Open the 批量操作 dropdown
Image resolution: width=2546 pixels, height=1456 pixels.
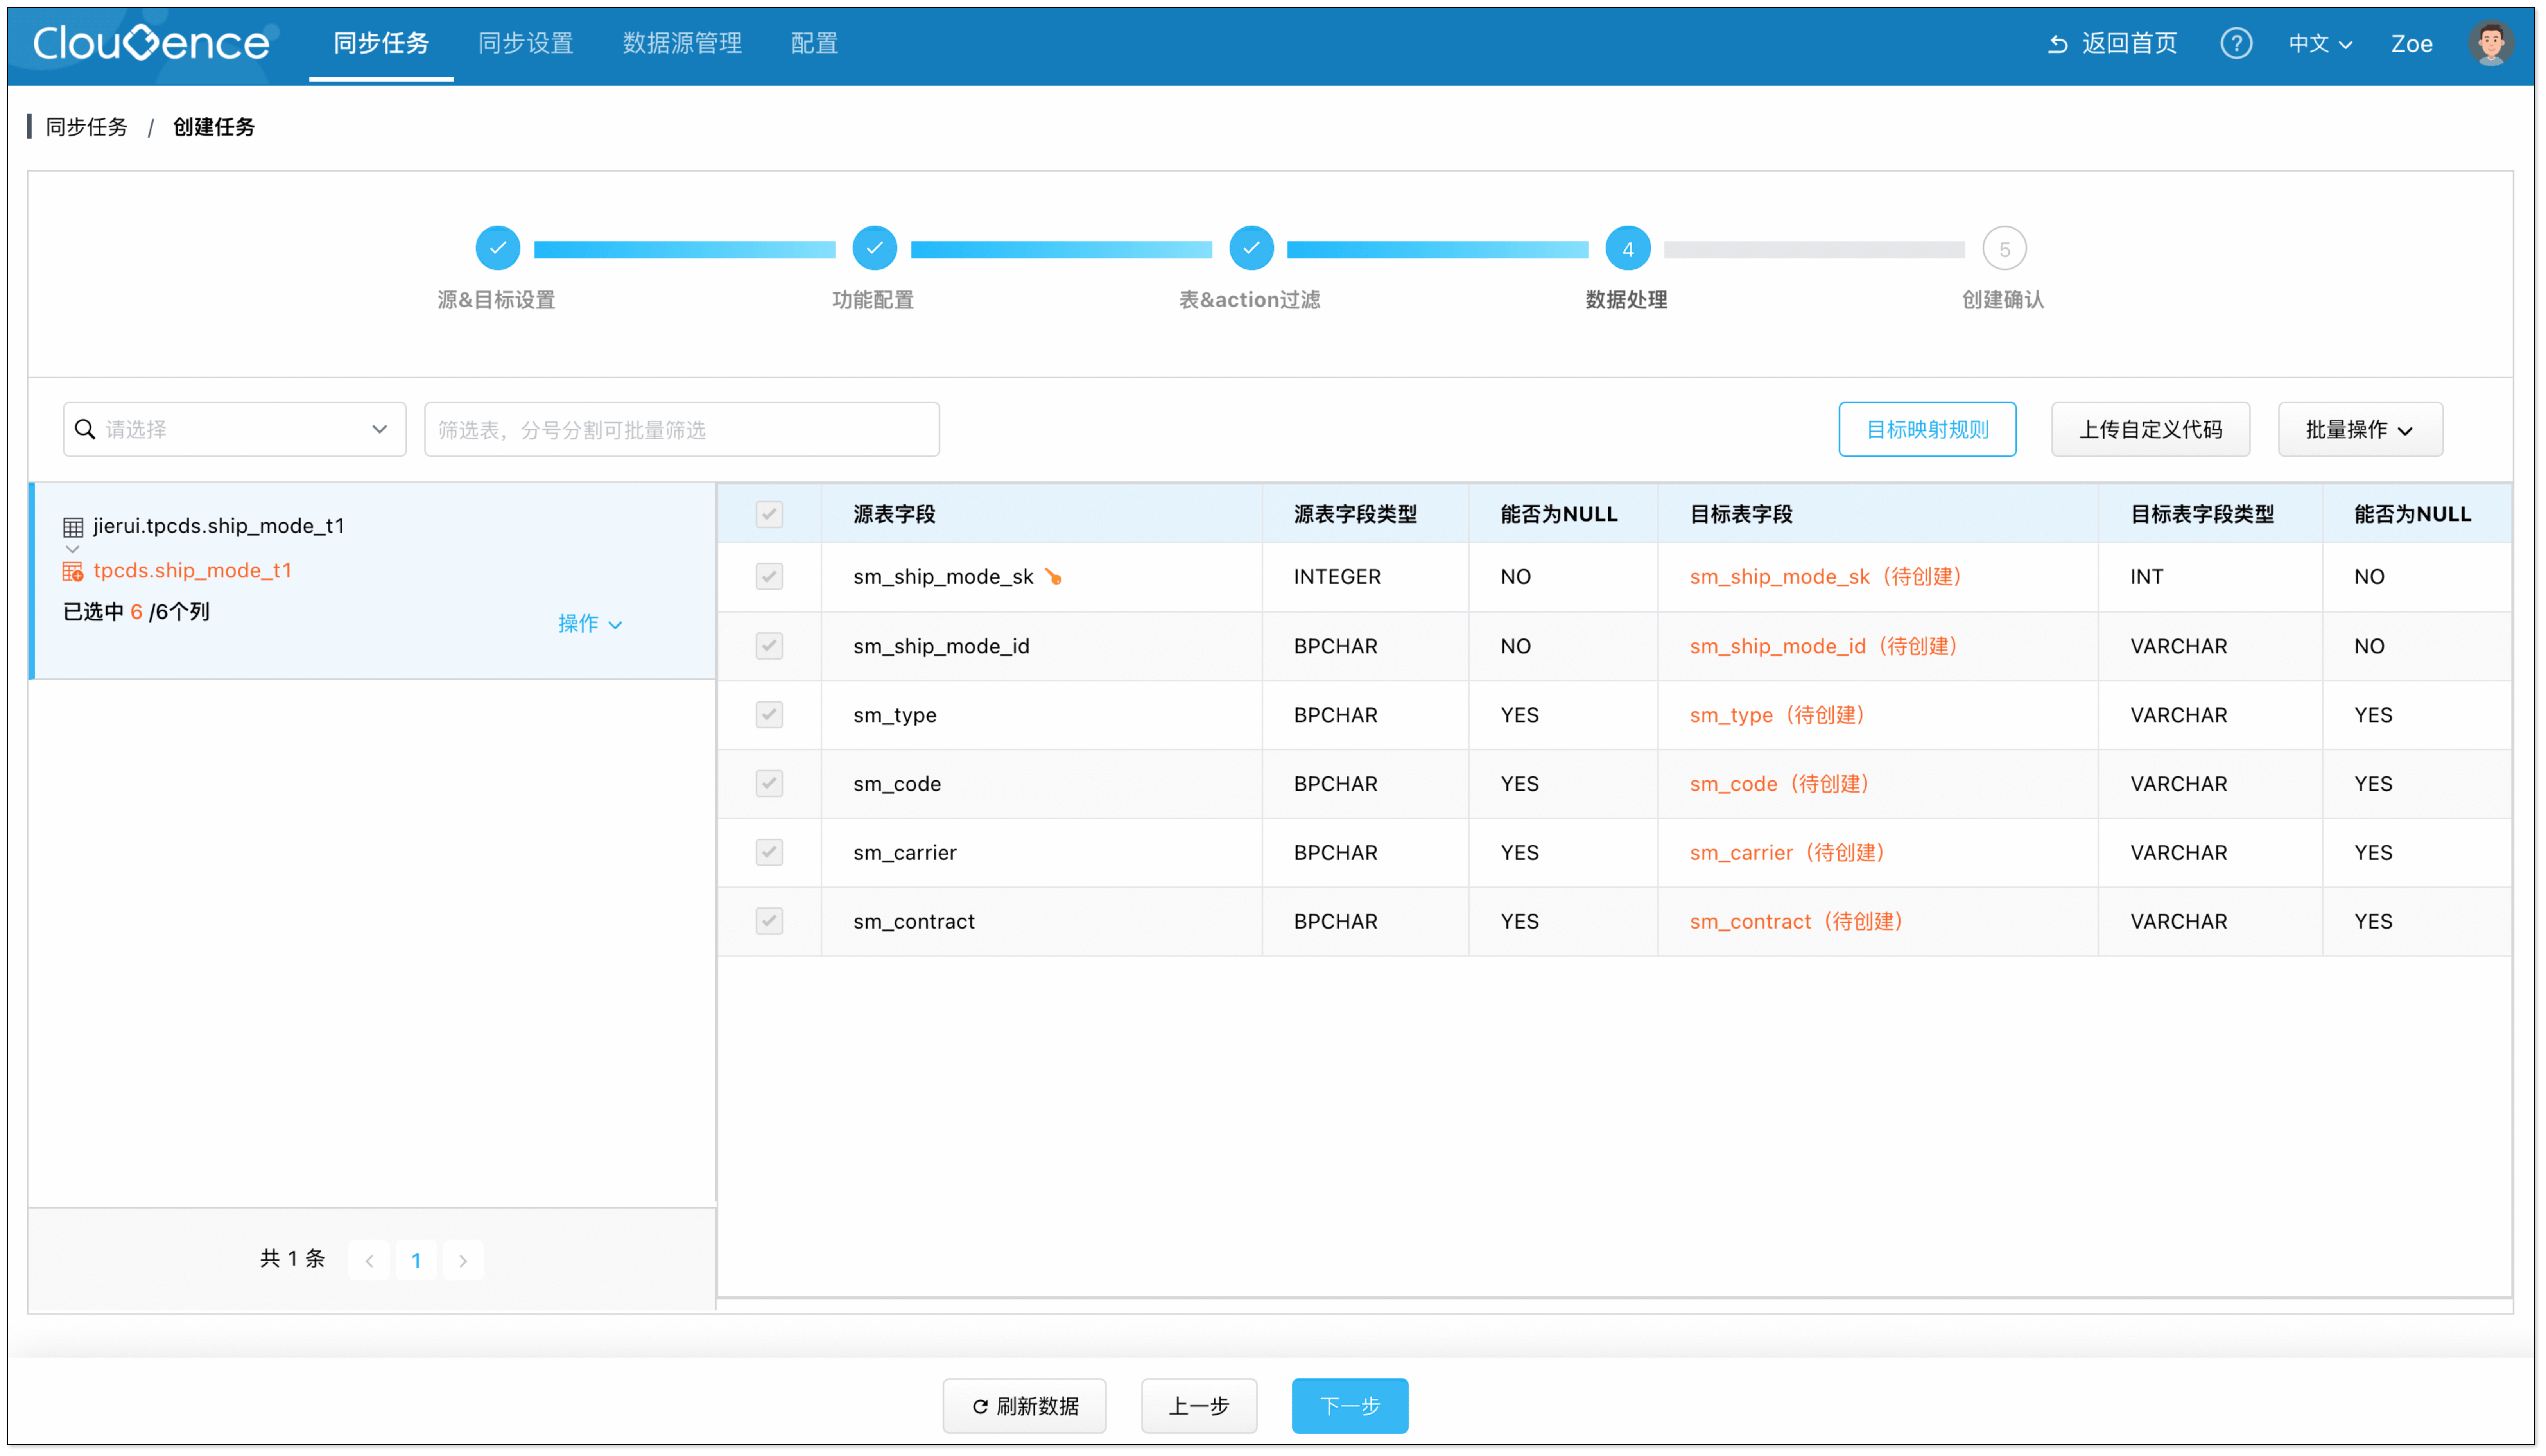(2359, 429)
